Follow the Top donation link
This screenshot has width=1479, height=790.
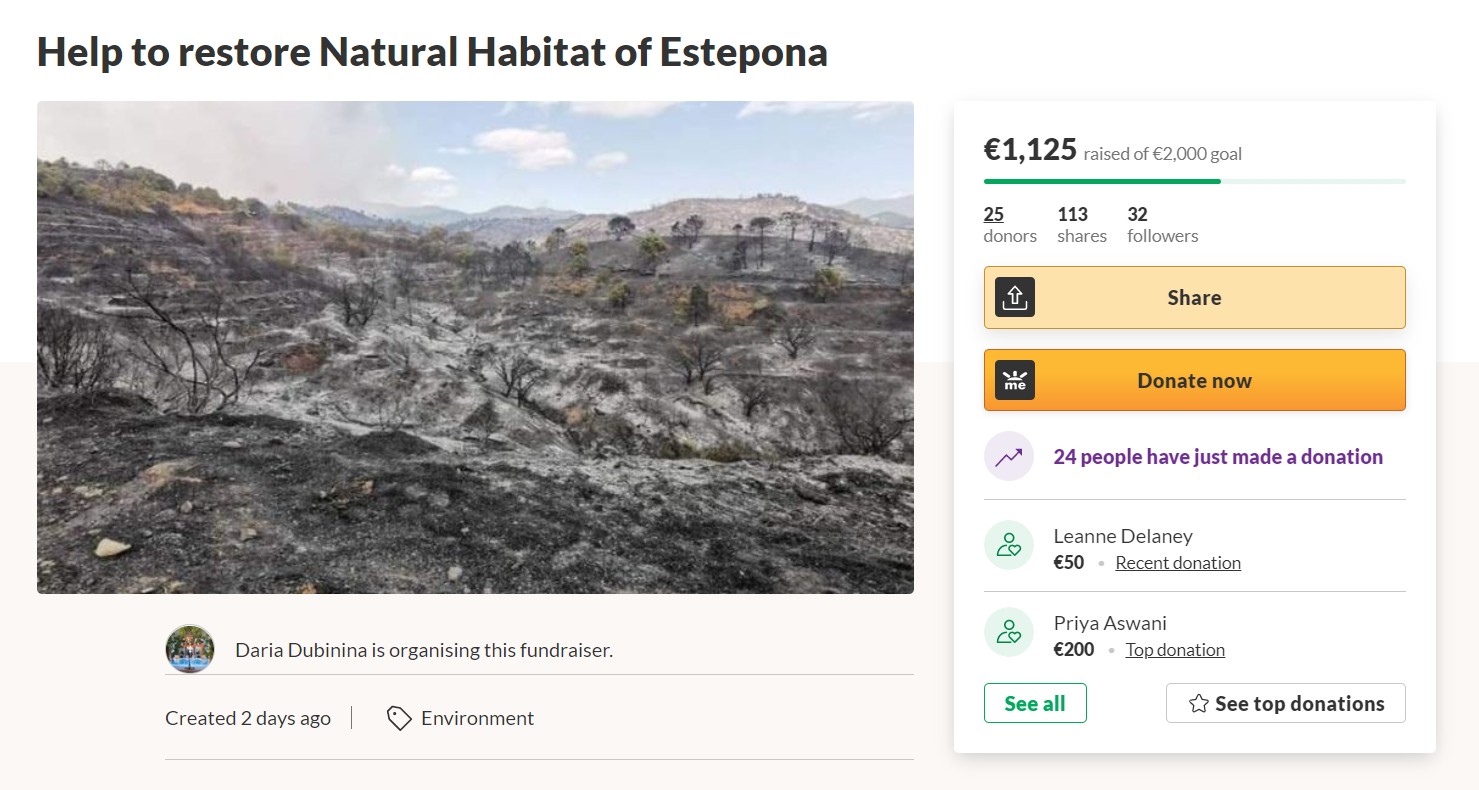tap(1175, 650)
